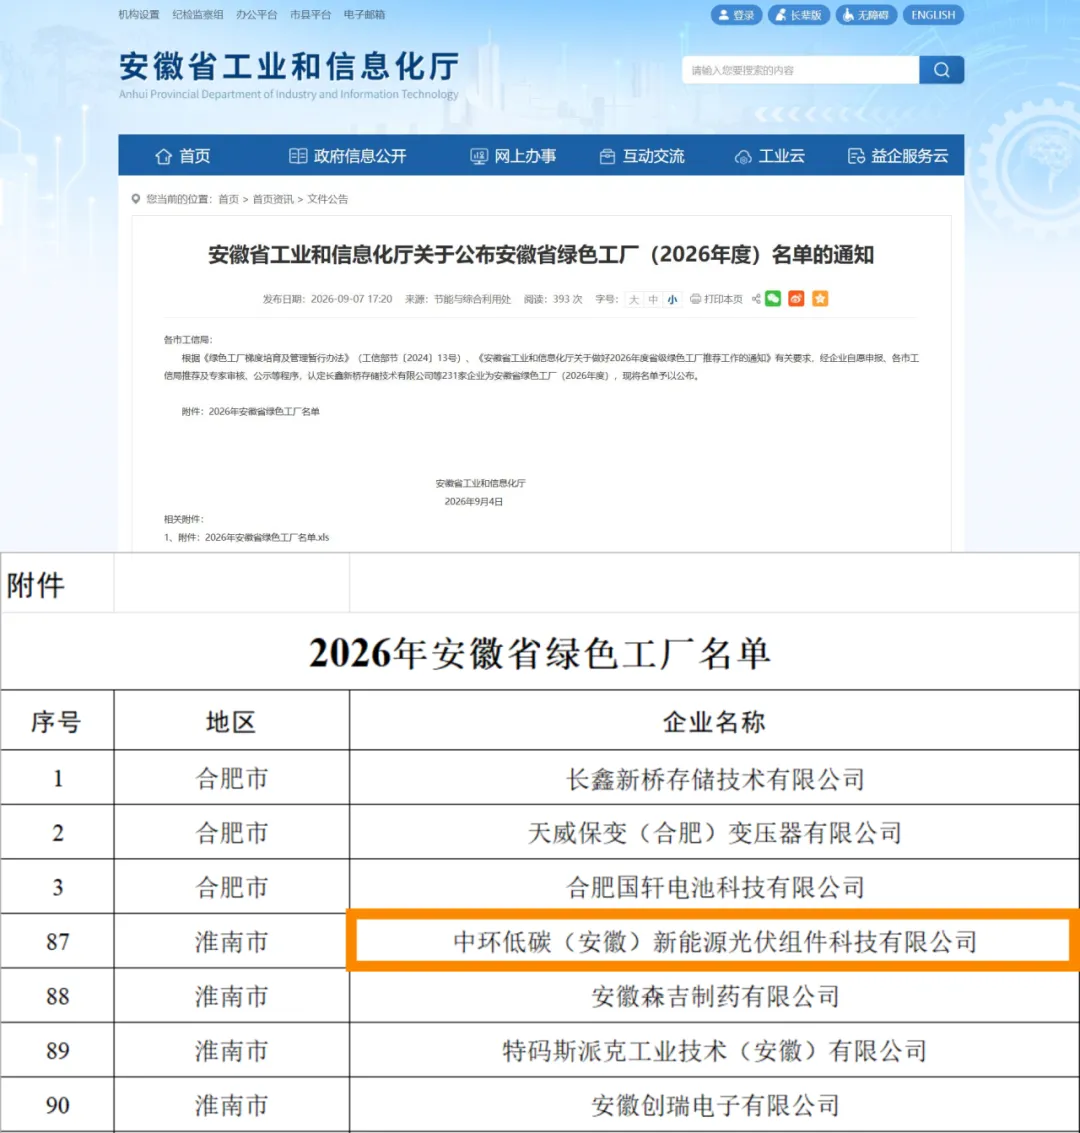
Task: Focus the site search input field
Action: [x=800, y=70]
